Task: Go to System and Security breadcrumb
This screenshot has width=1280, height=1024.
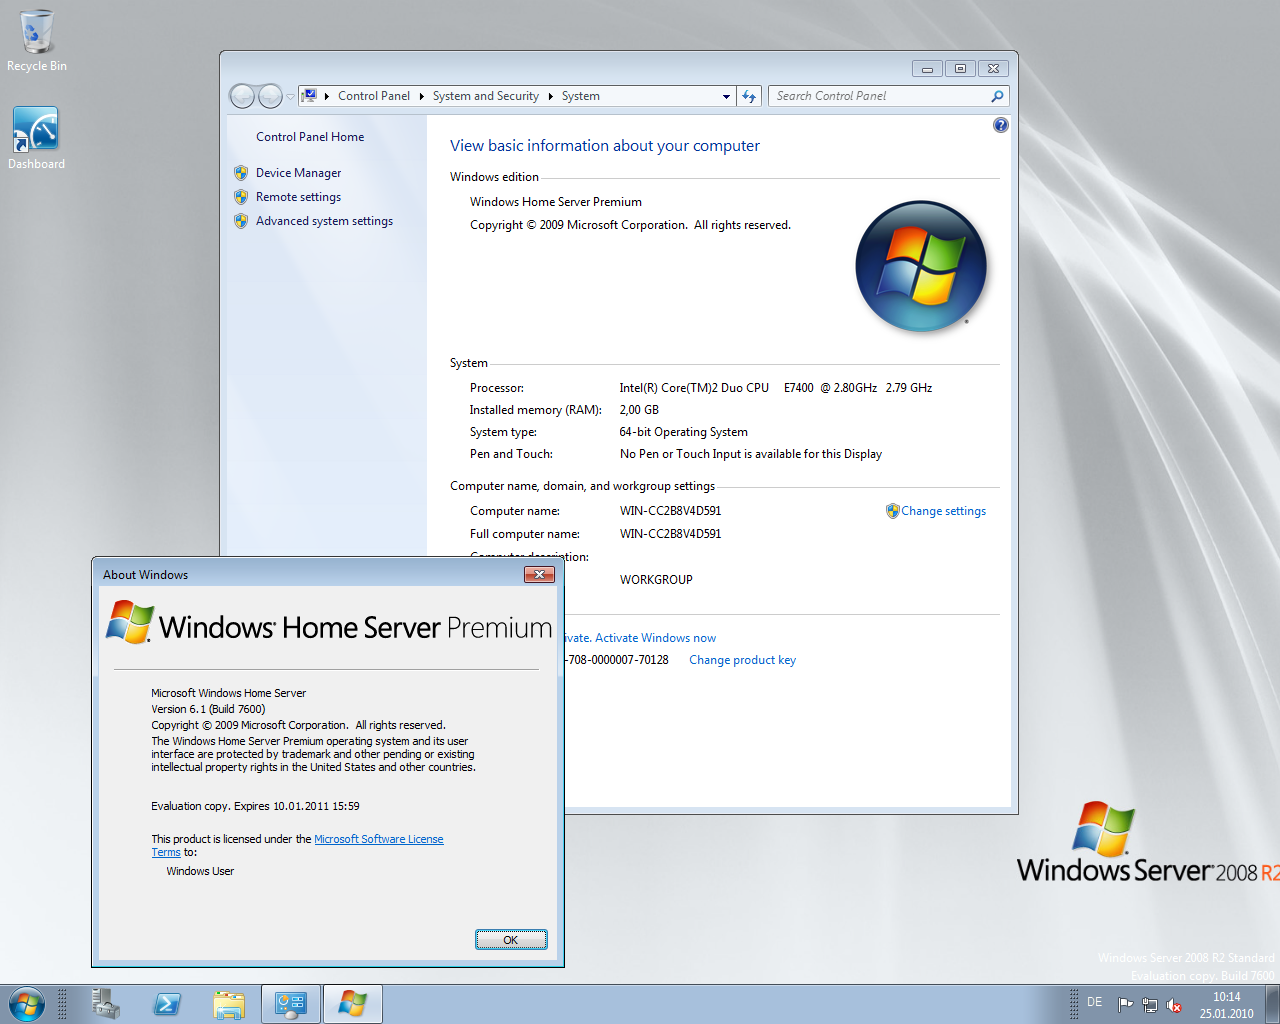Action: (486, 96)
